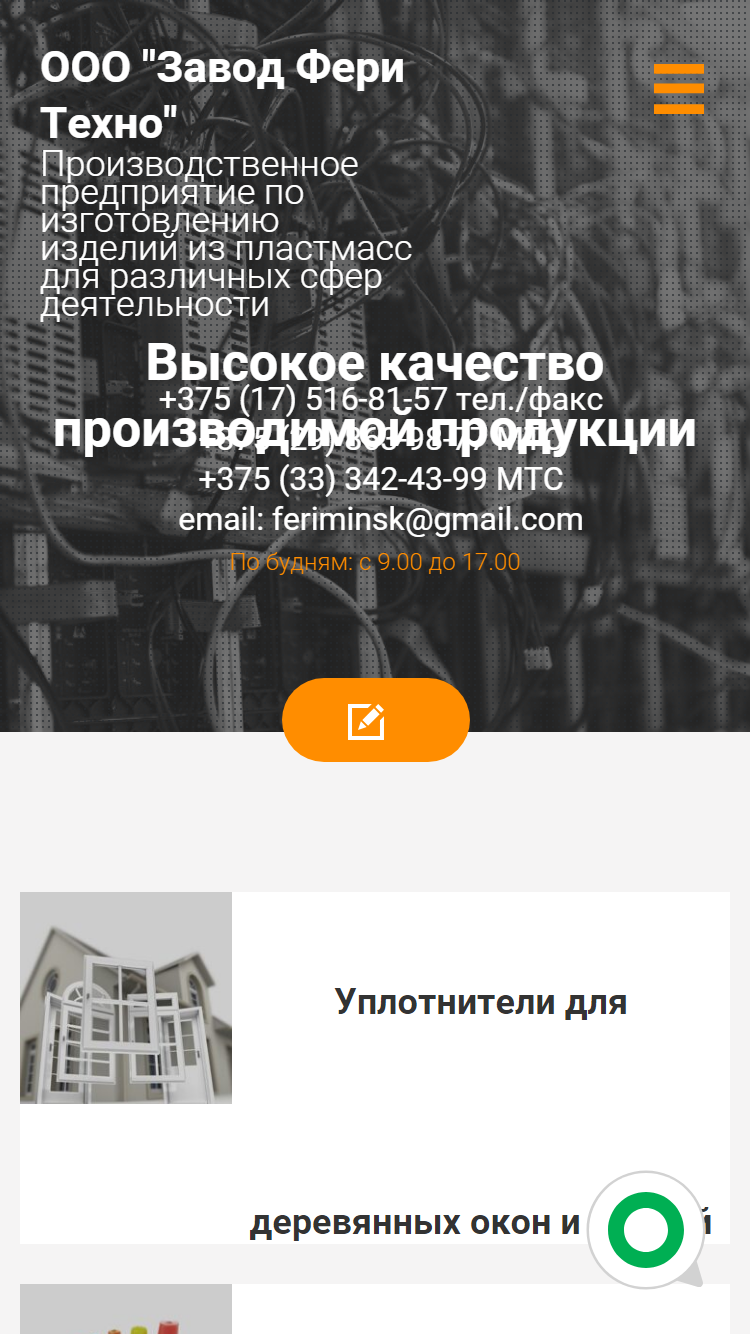Open the windows product thumbnail image
Viewport: 750px width, 1334px height.
[126, 998]
